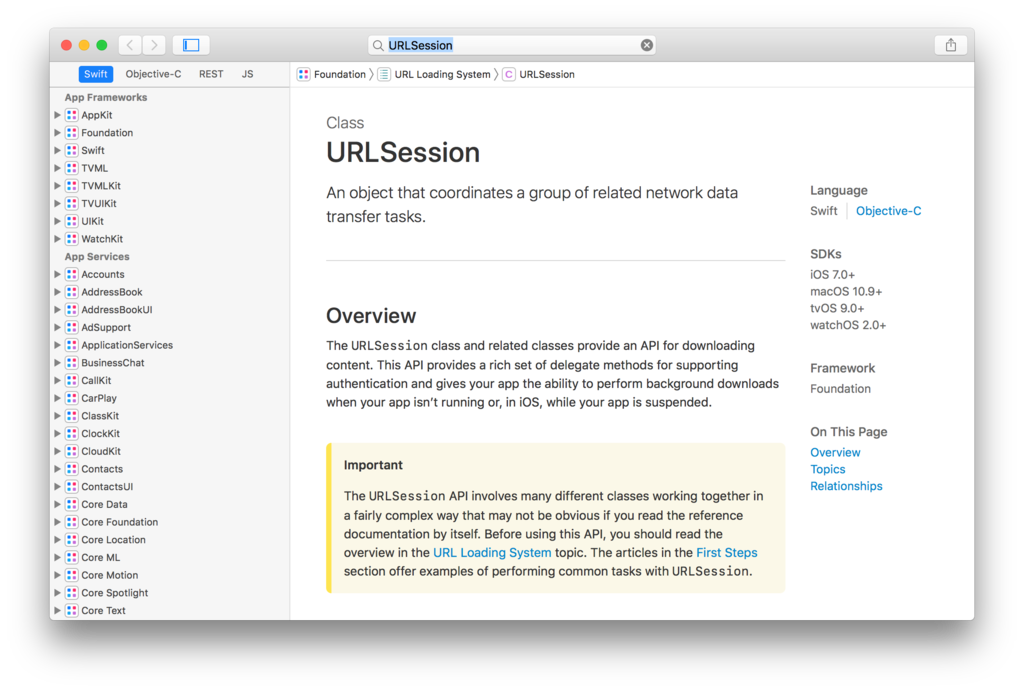Viewport: 1024px width, 691px height.
Task: Click the 'watchOS 2.0+' SDK text
Action: [x=848, y=325]
